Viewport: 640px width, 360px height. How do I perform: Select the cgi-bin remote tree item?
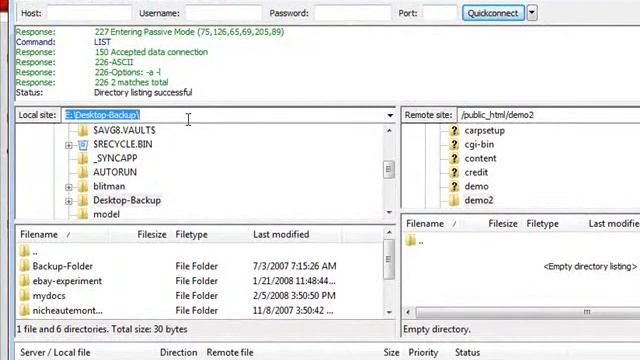[x=479, y=144]
